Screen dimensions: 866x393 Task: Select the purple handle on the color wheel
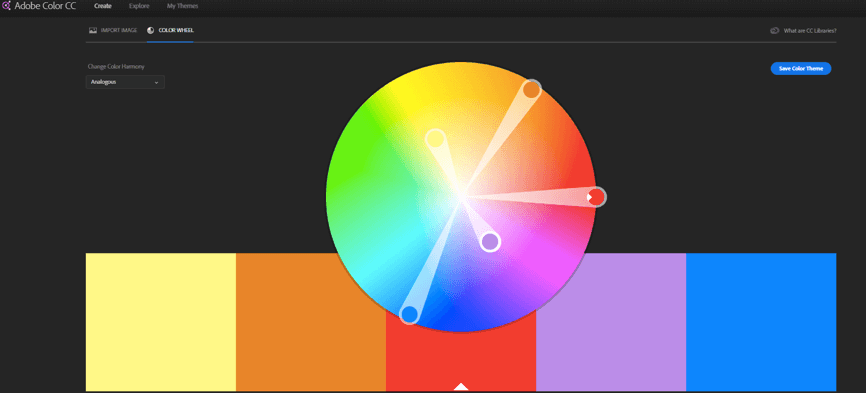(x=490, y=242)
